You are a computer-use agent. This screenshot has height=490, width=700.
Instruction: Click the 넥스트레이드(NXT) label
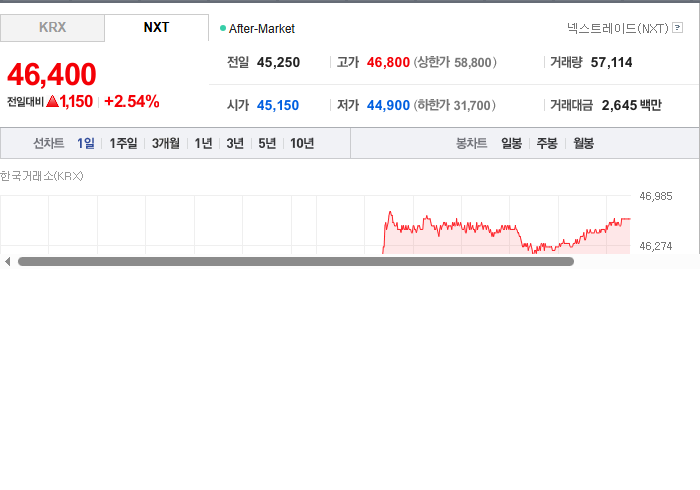click(x=617, y=28)
